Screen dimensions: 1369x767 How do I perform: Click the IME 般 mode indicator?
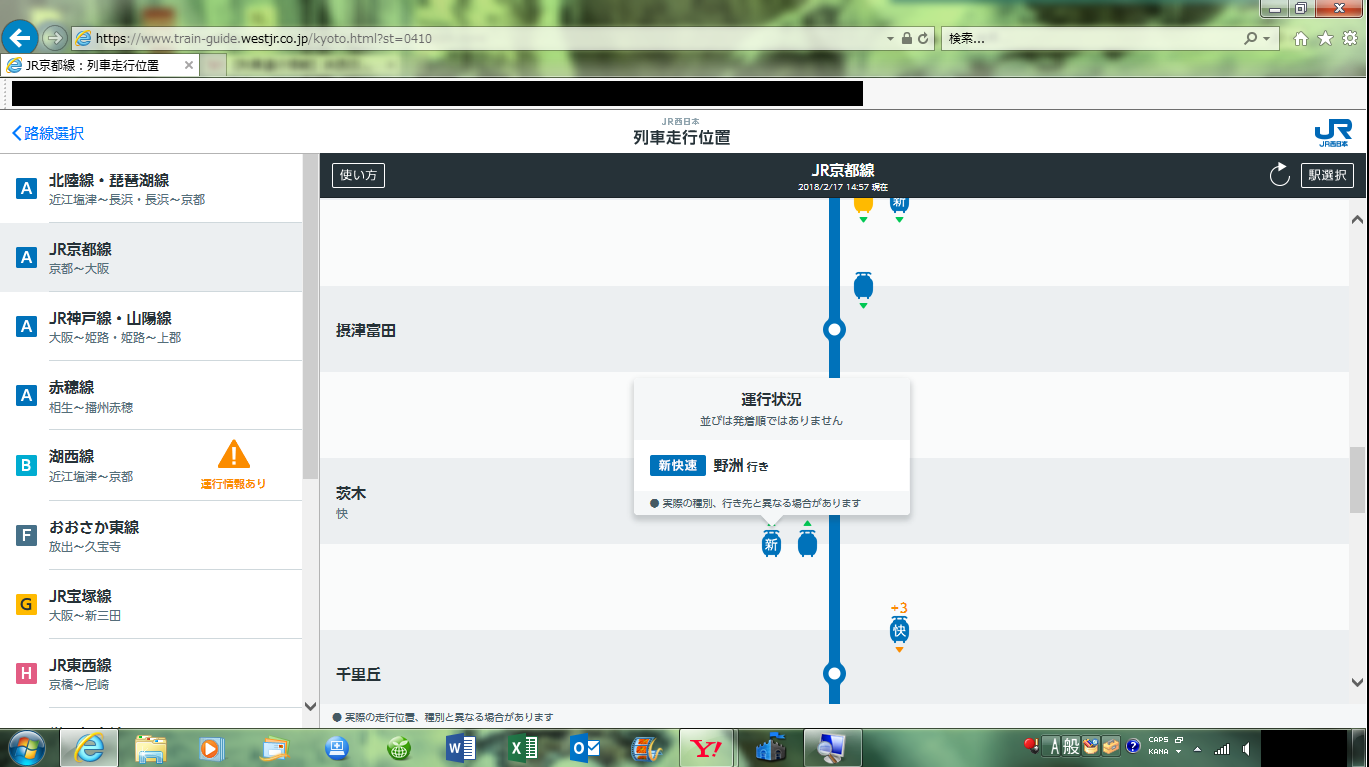tap(1071, 746)
